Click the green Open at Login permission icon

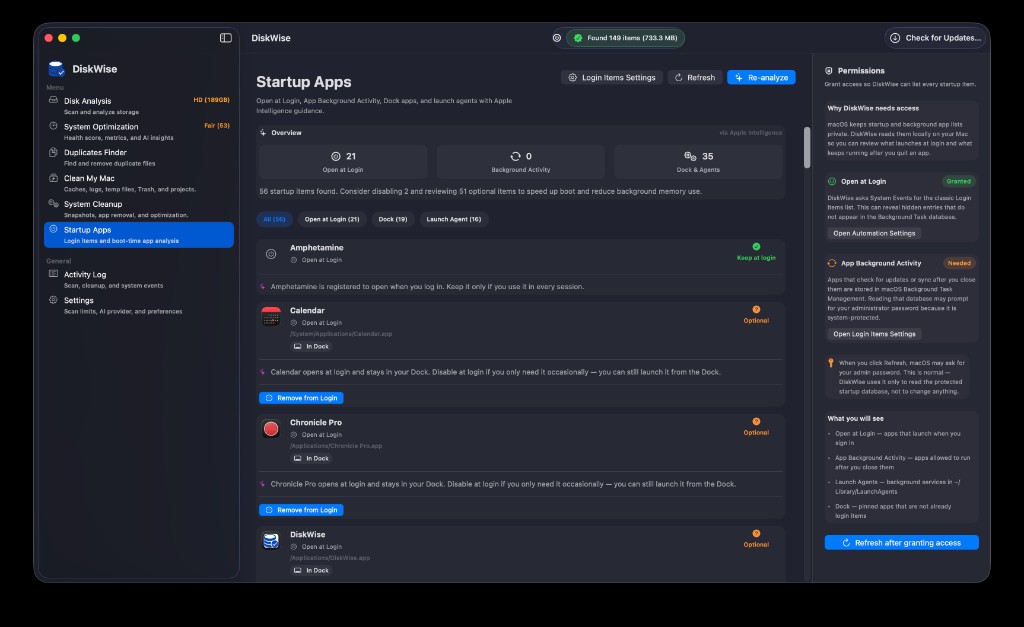click(832, 182)
